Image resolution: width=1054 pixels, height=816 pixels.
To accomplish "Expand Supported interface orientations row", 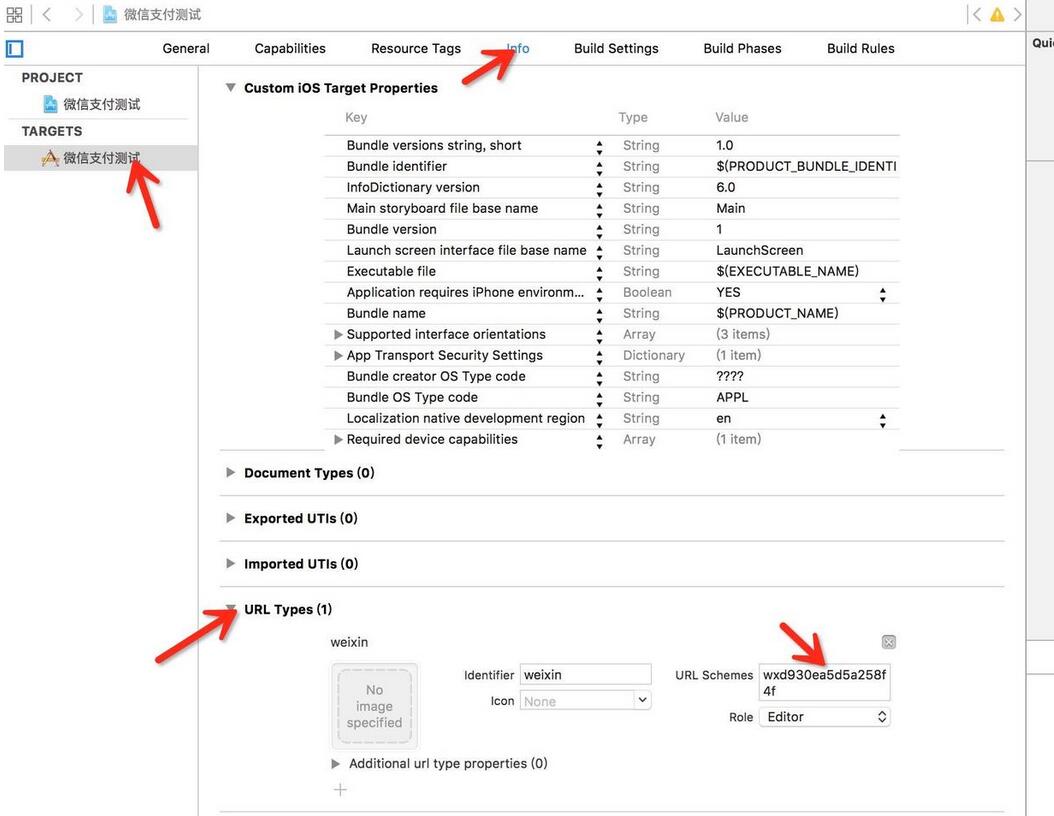I will pos(338,335).
